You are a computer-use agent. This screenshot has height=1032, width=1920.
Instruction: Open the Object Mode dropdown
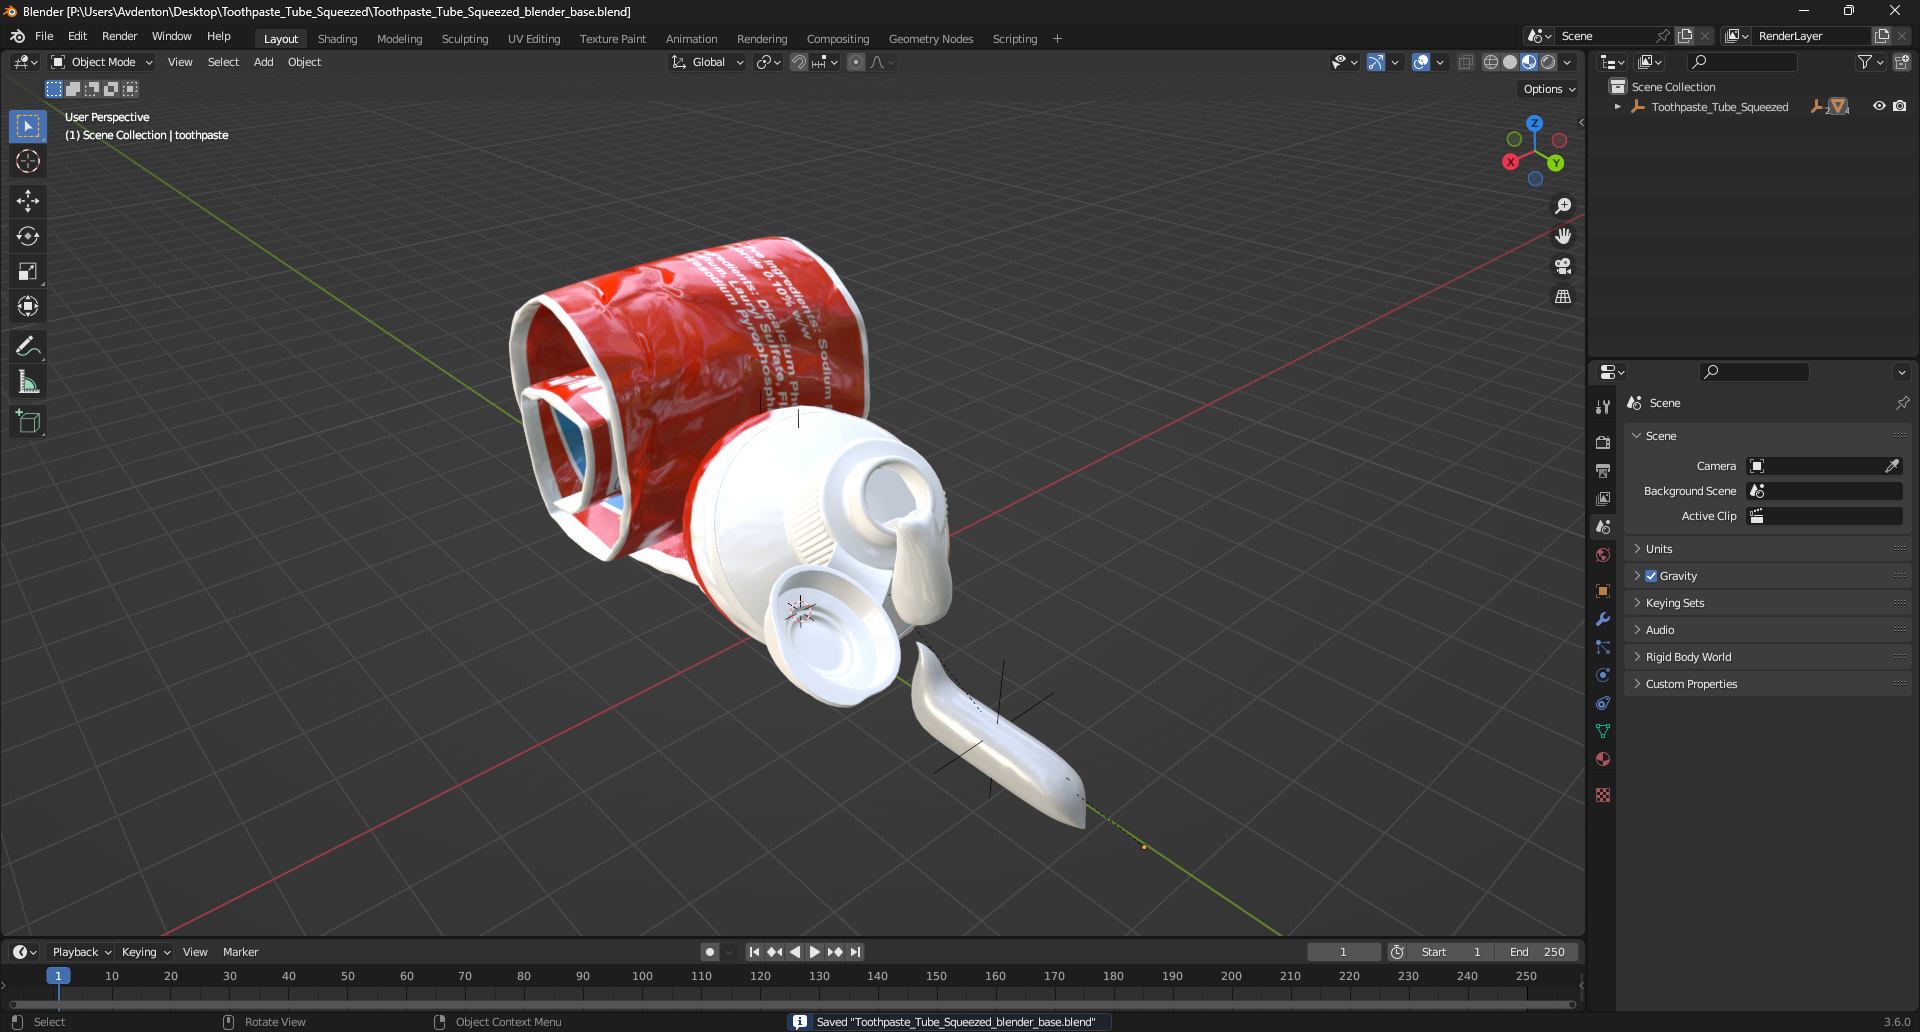[102, 62]
